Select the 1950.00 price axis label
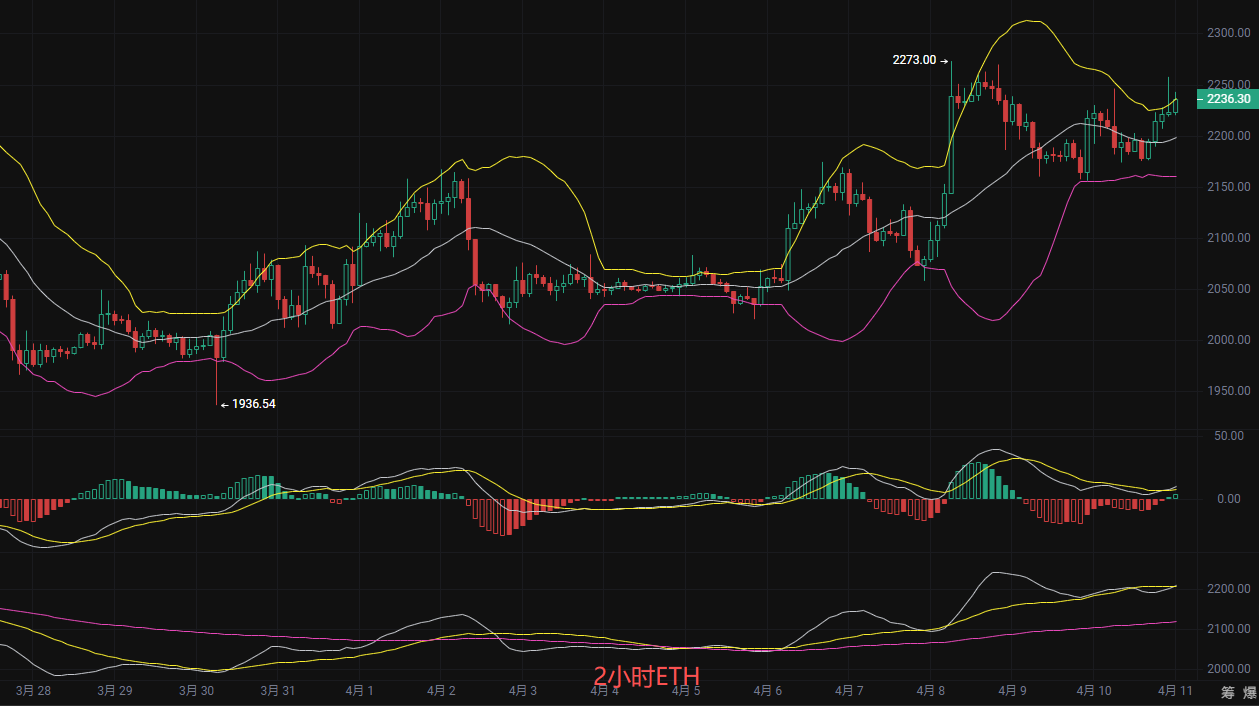Screen dimensions: 1259x706 (x=1228, y=391)
